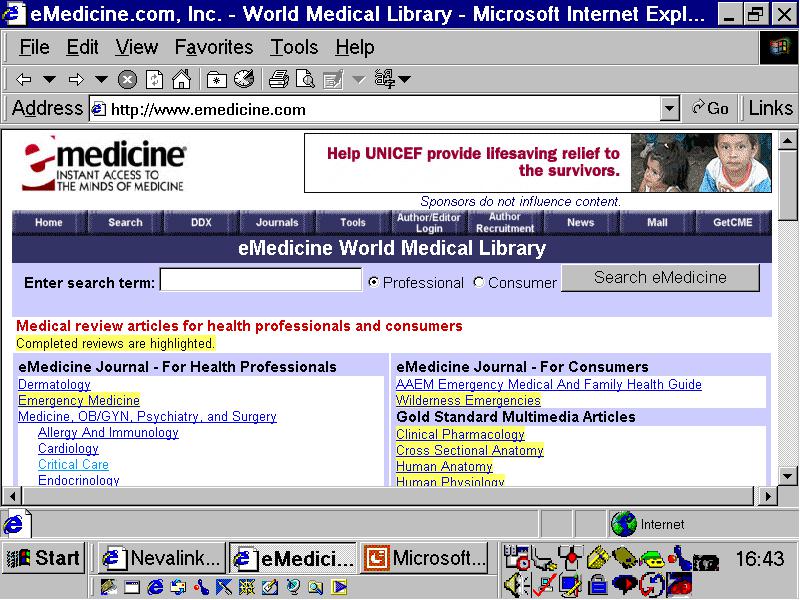The image size is (800, 600).
Task: Open the File menu
Action: point(34,47)
